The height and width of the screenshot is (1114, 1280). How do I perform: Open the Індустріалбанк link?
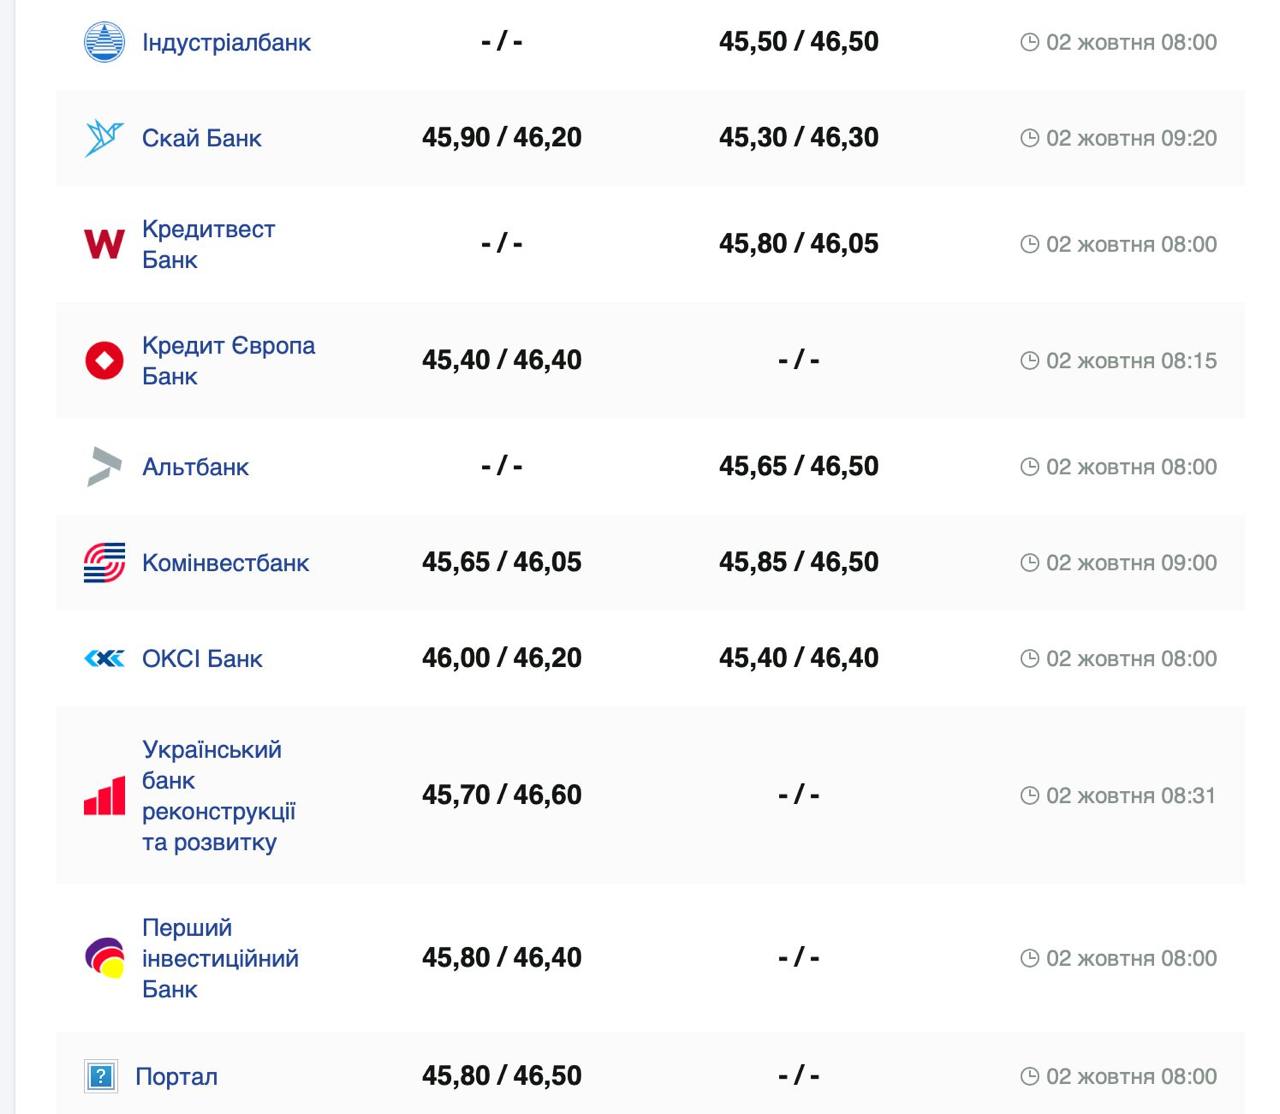pos(226,42)
